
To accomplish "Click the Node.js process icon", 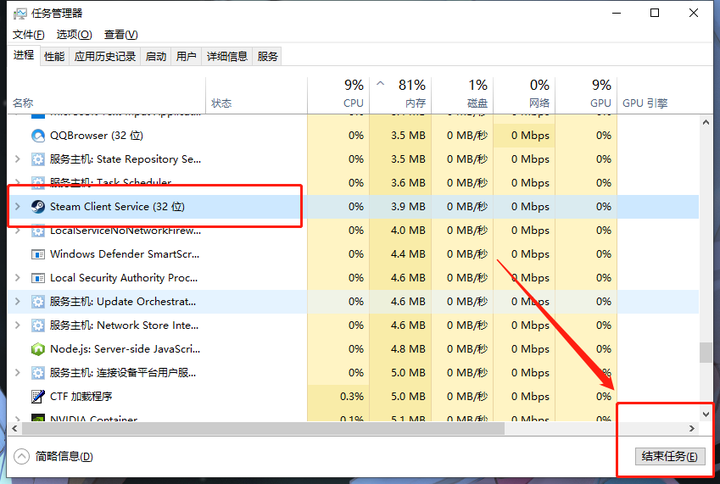I will [38, 349].
